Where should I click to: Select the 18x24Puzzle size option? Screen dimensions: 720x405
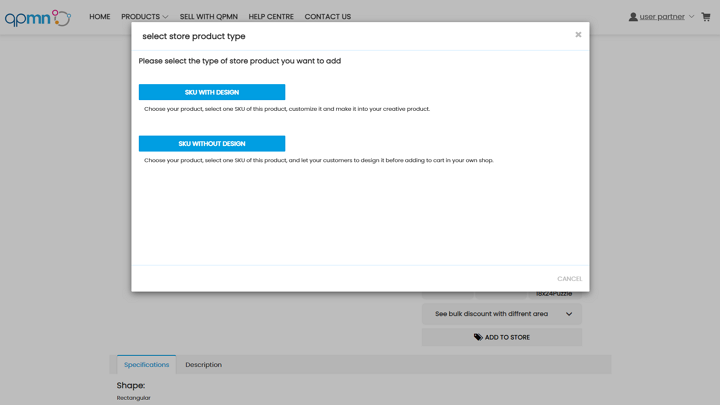[x=554, y=294]
